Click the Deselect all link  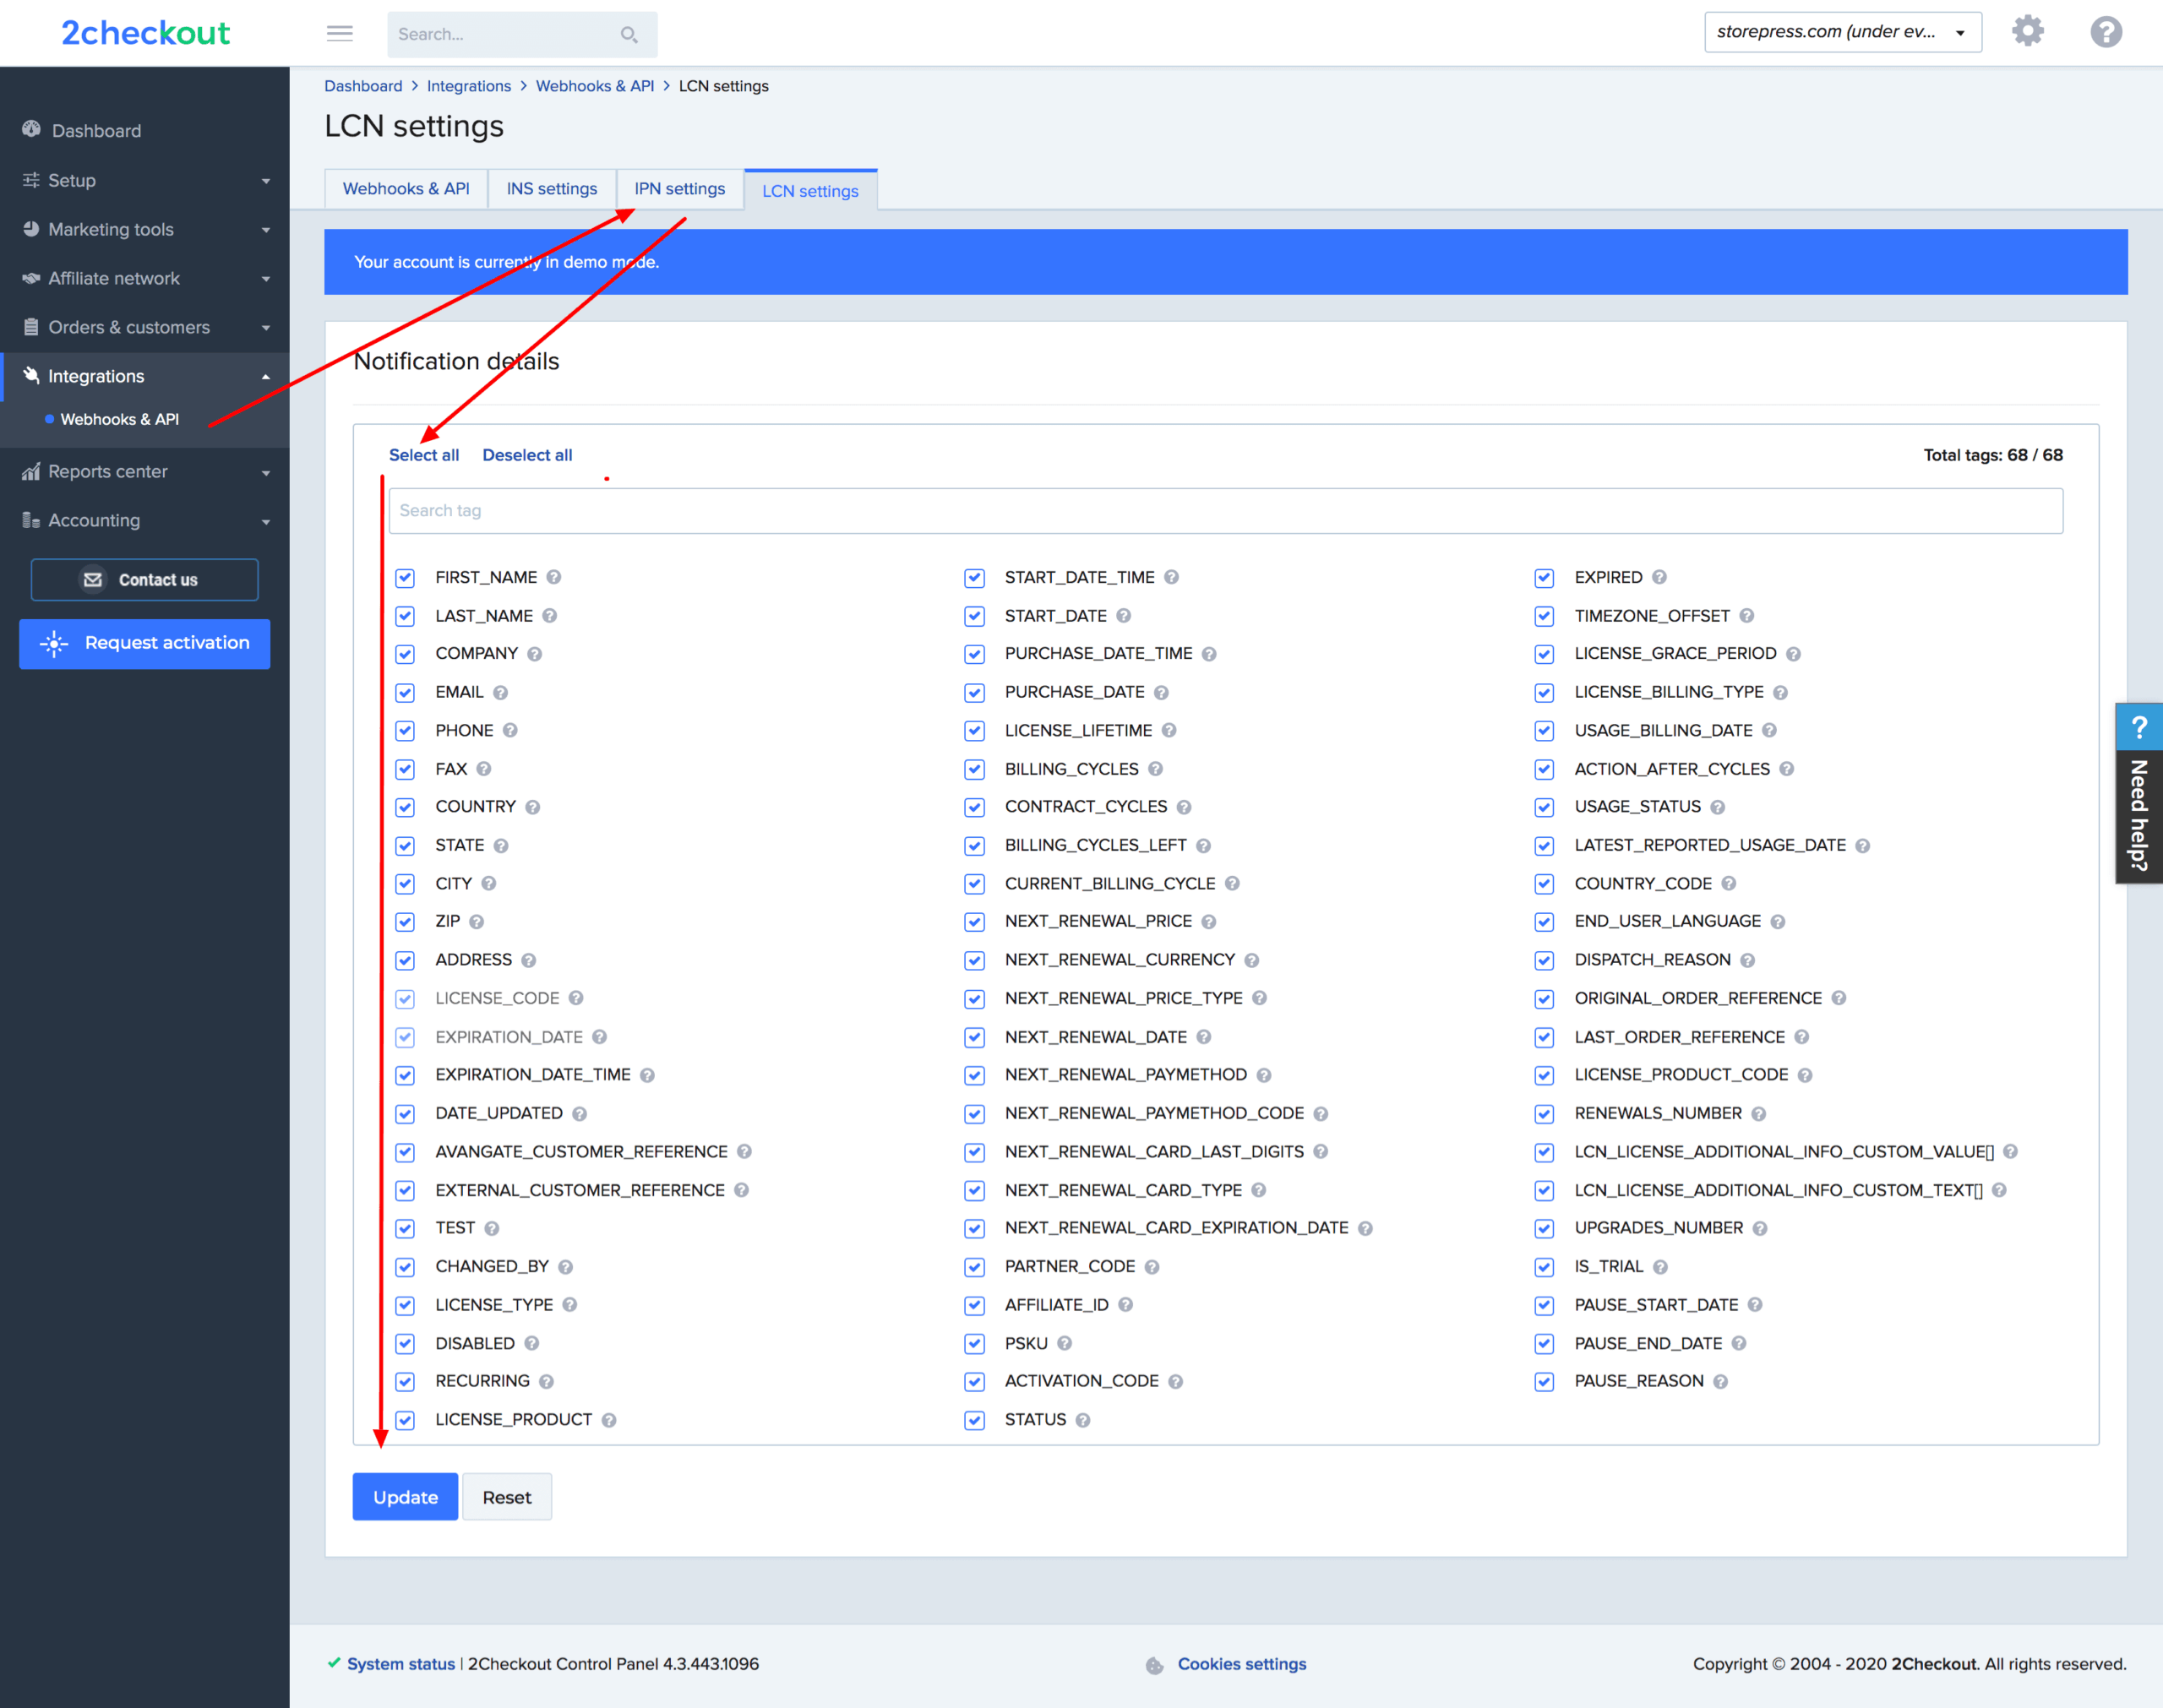527,455
